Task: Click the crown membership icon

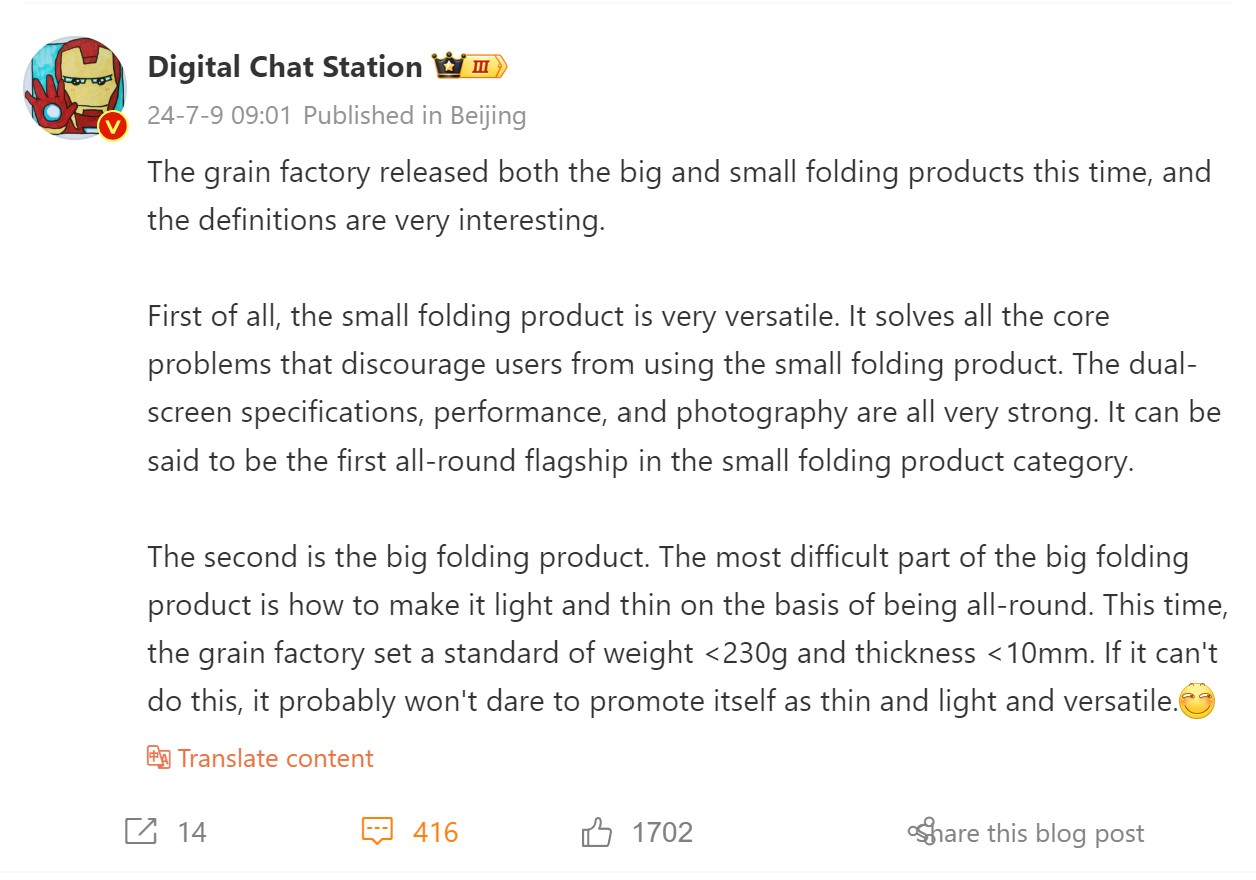Action: (x=446, y=67)
